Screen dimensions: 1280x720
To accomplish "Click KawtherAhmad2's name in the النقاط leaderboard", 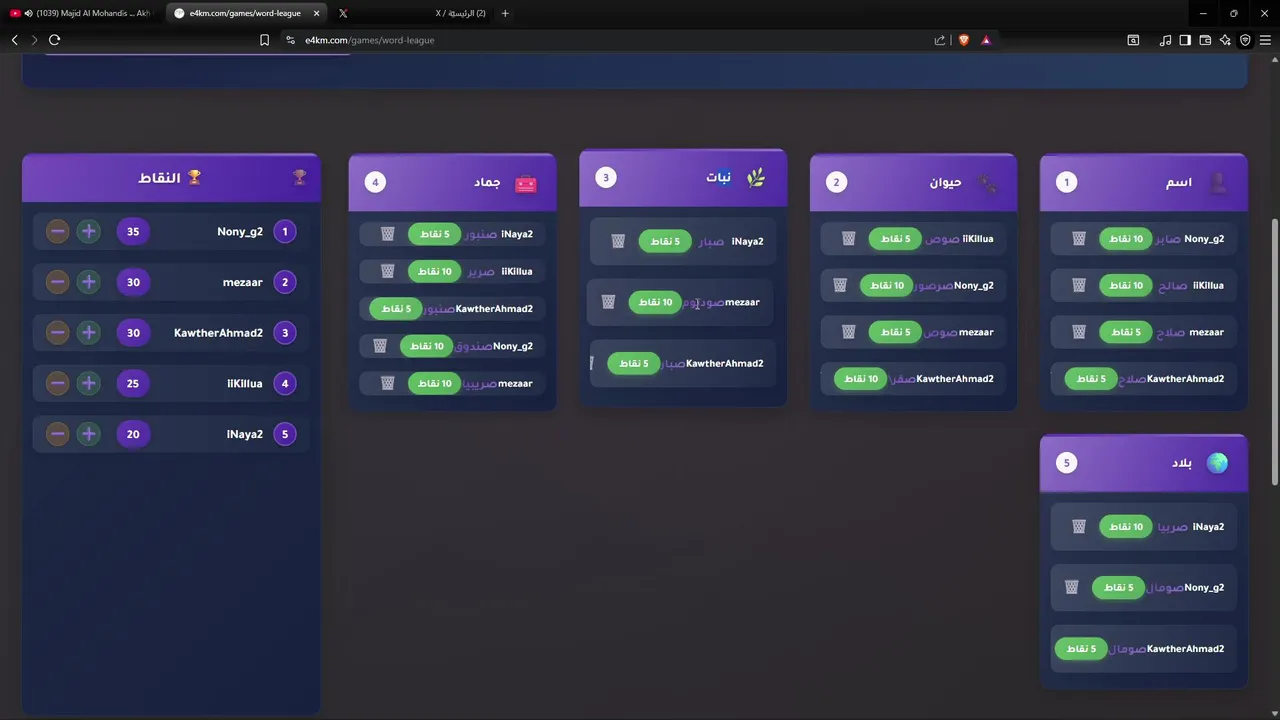I will (x=218, y=333).
